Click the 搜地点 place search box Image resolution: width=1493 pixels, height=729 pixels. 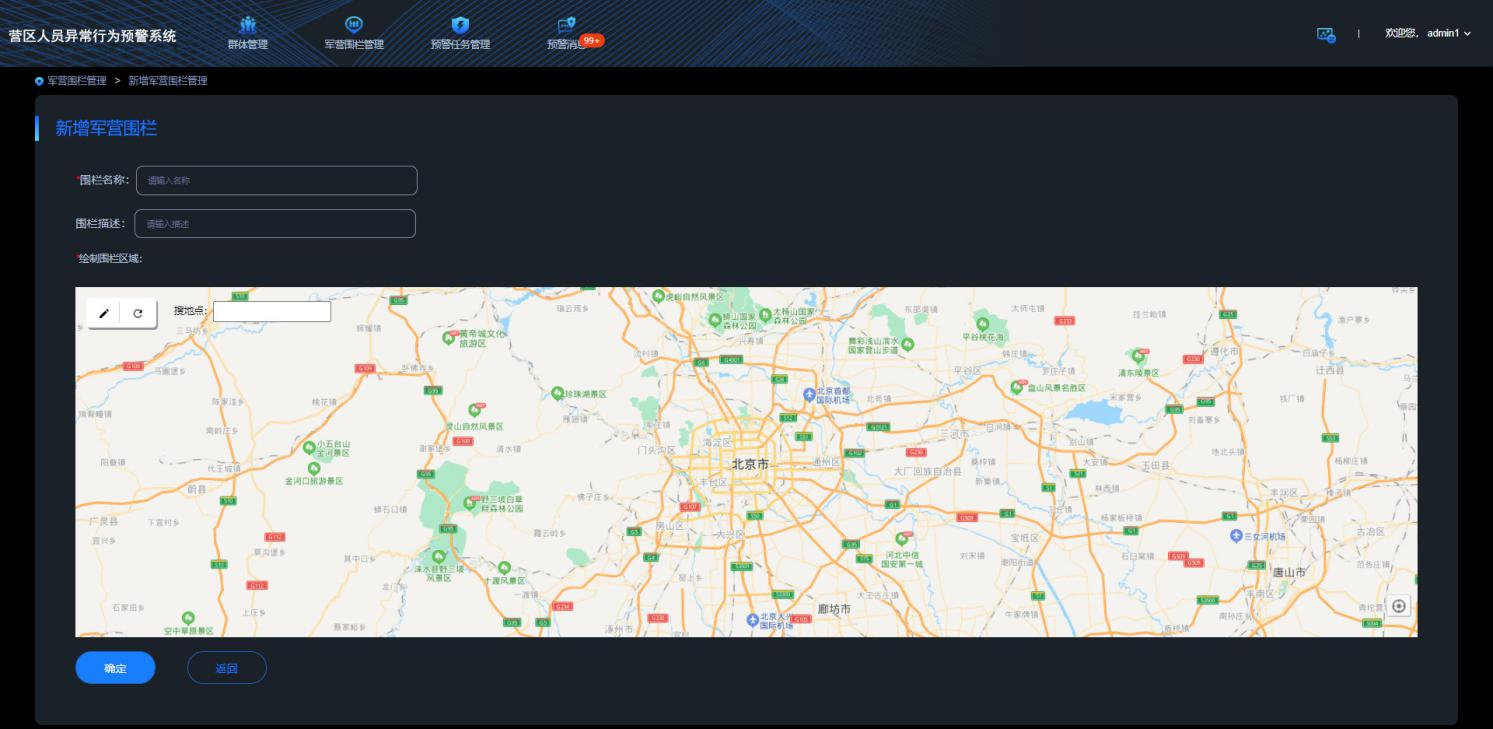click(272, 312)
